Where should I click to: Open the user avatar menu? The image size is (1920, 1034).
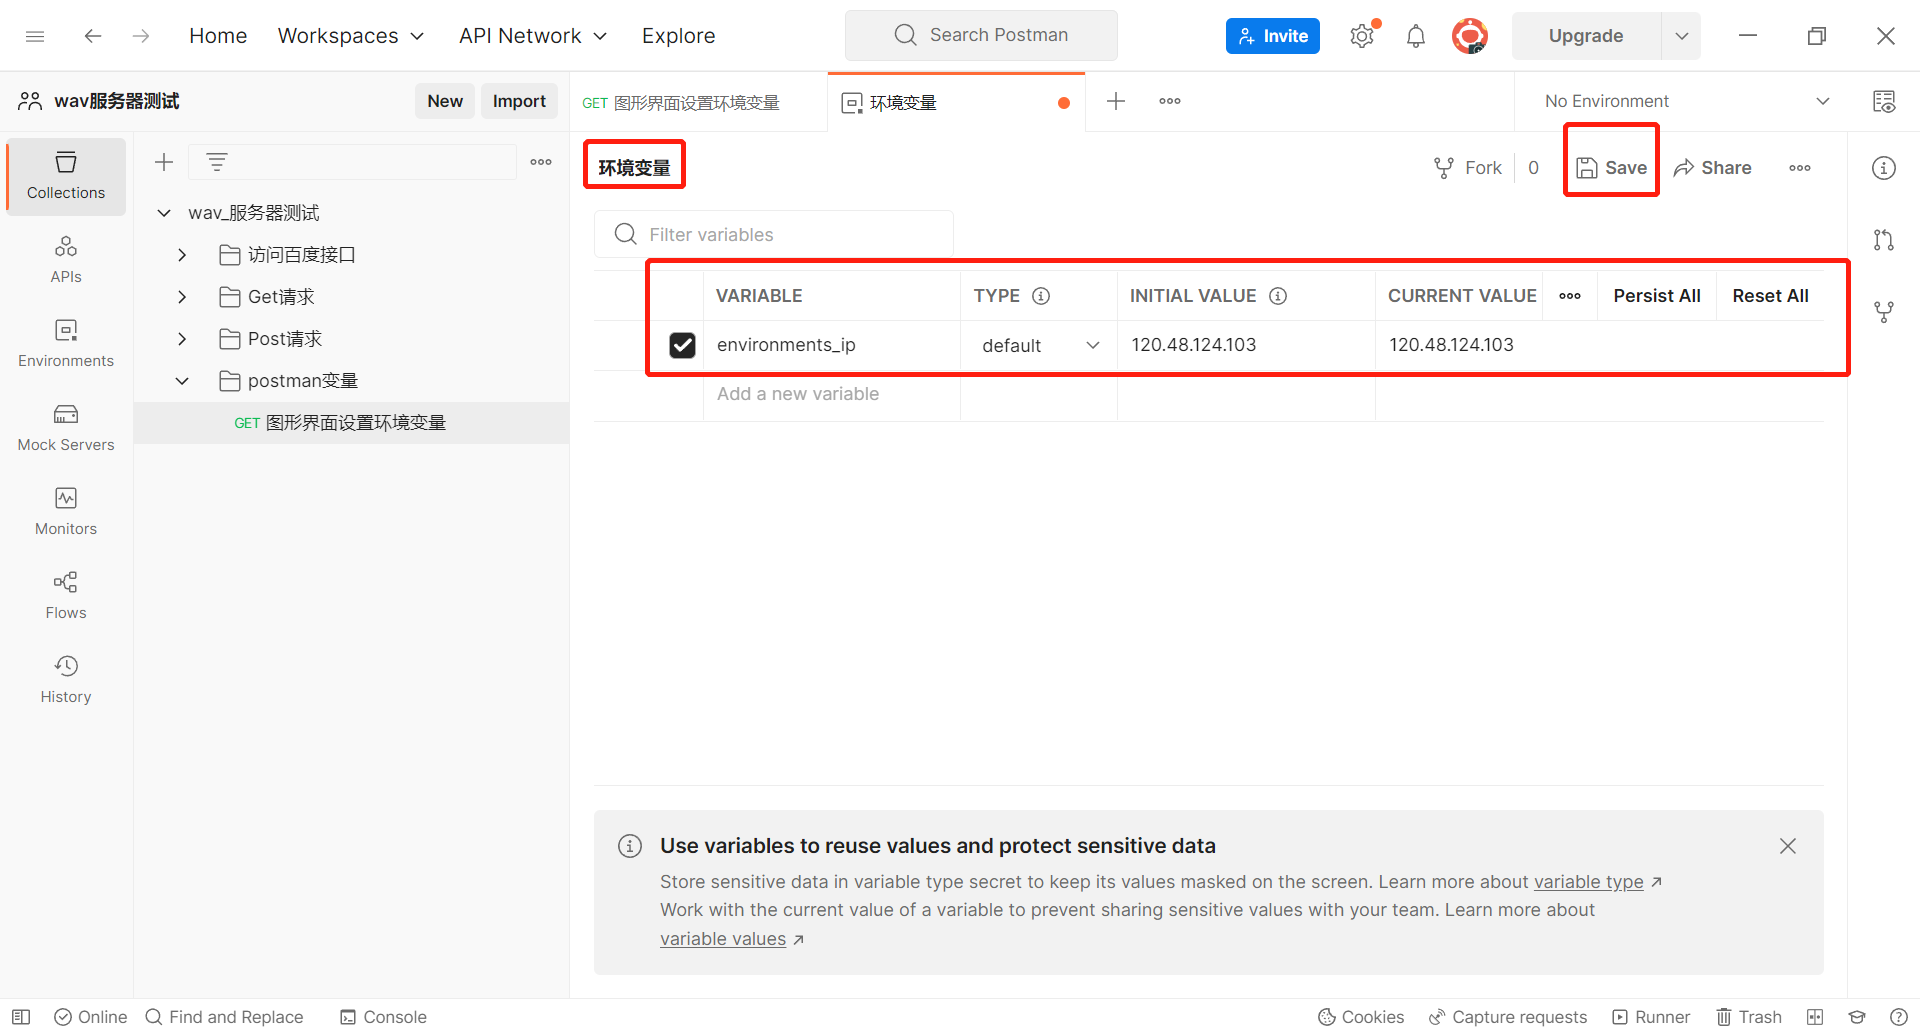click(x=1470, y=36)
